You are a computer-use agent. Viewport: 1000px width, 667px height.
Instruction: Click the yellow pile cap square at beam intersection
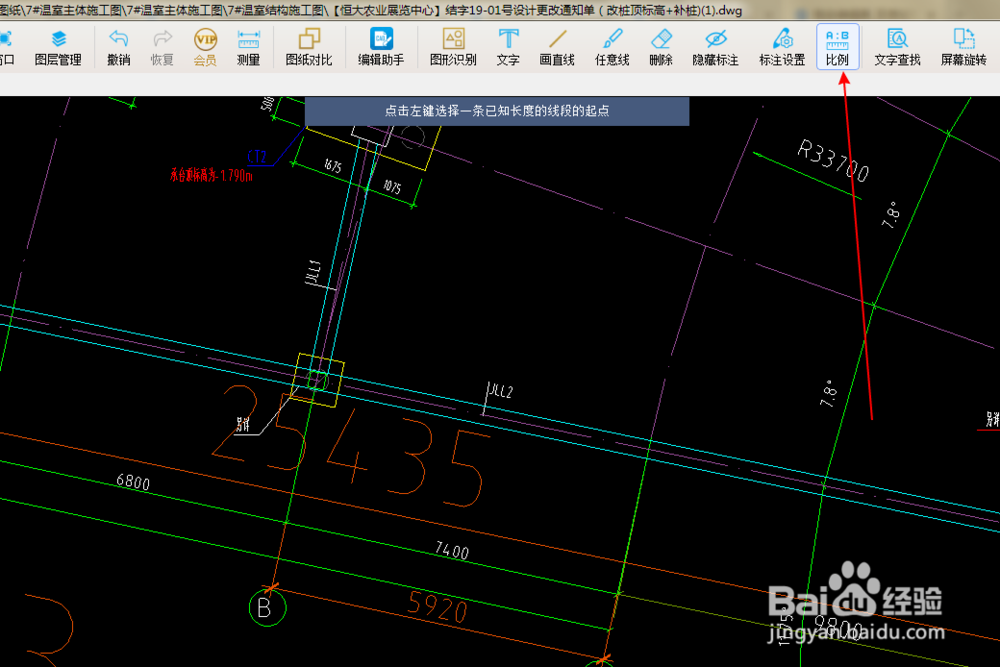point(318,380)
